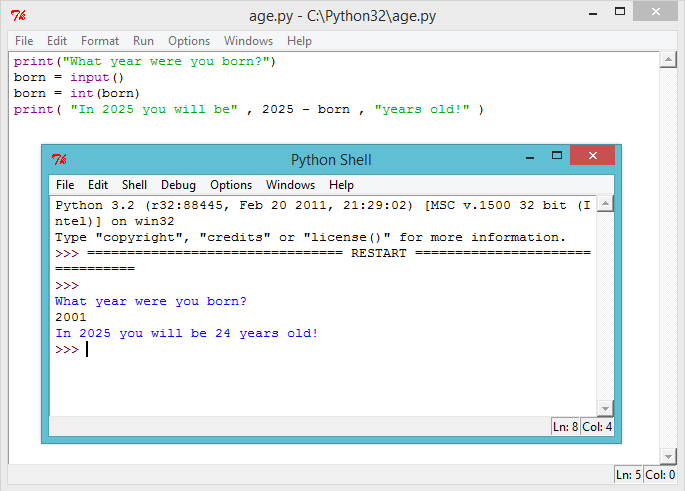Click the age.py editor scrollbar down arrow
Image resolution: width=685 pixels, height=491 pixels.
click(667, 455)
